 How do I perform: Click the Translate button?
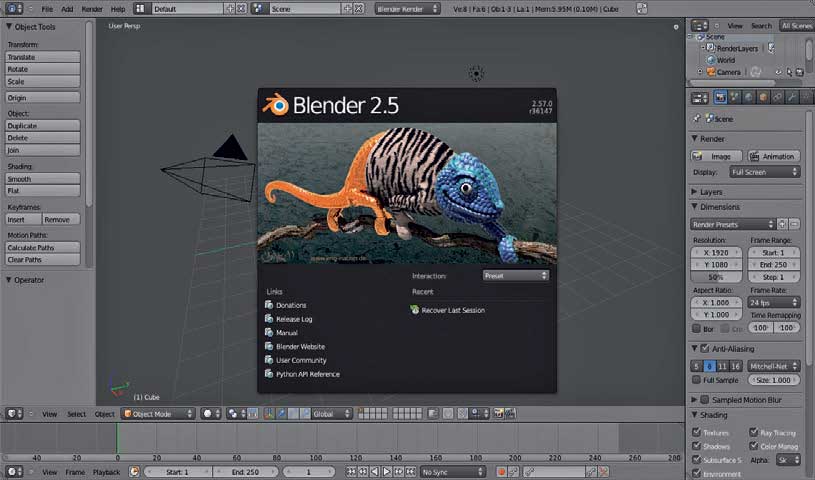(x=43, y=57)
